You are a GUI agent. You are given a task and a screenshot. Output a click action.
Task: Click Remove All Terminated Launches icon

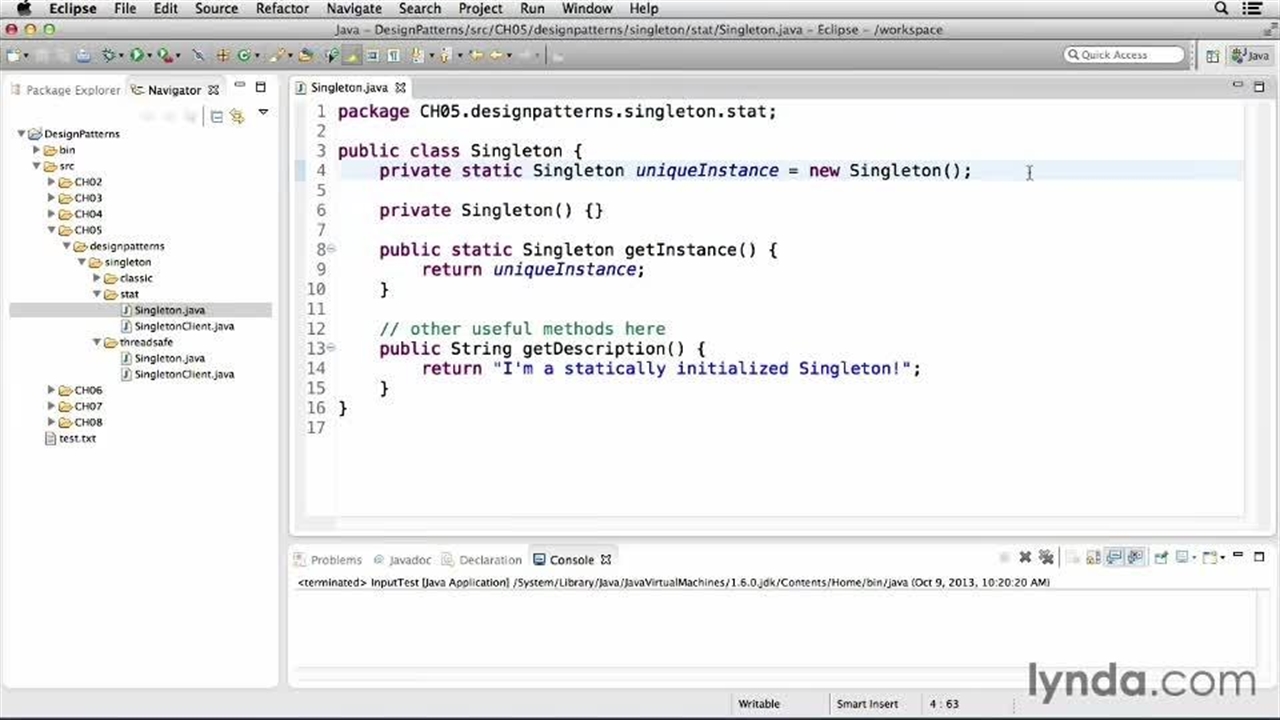[1046, 558]
